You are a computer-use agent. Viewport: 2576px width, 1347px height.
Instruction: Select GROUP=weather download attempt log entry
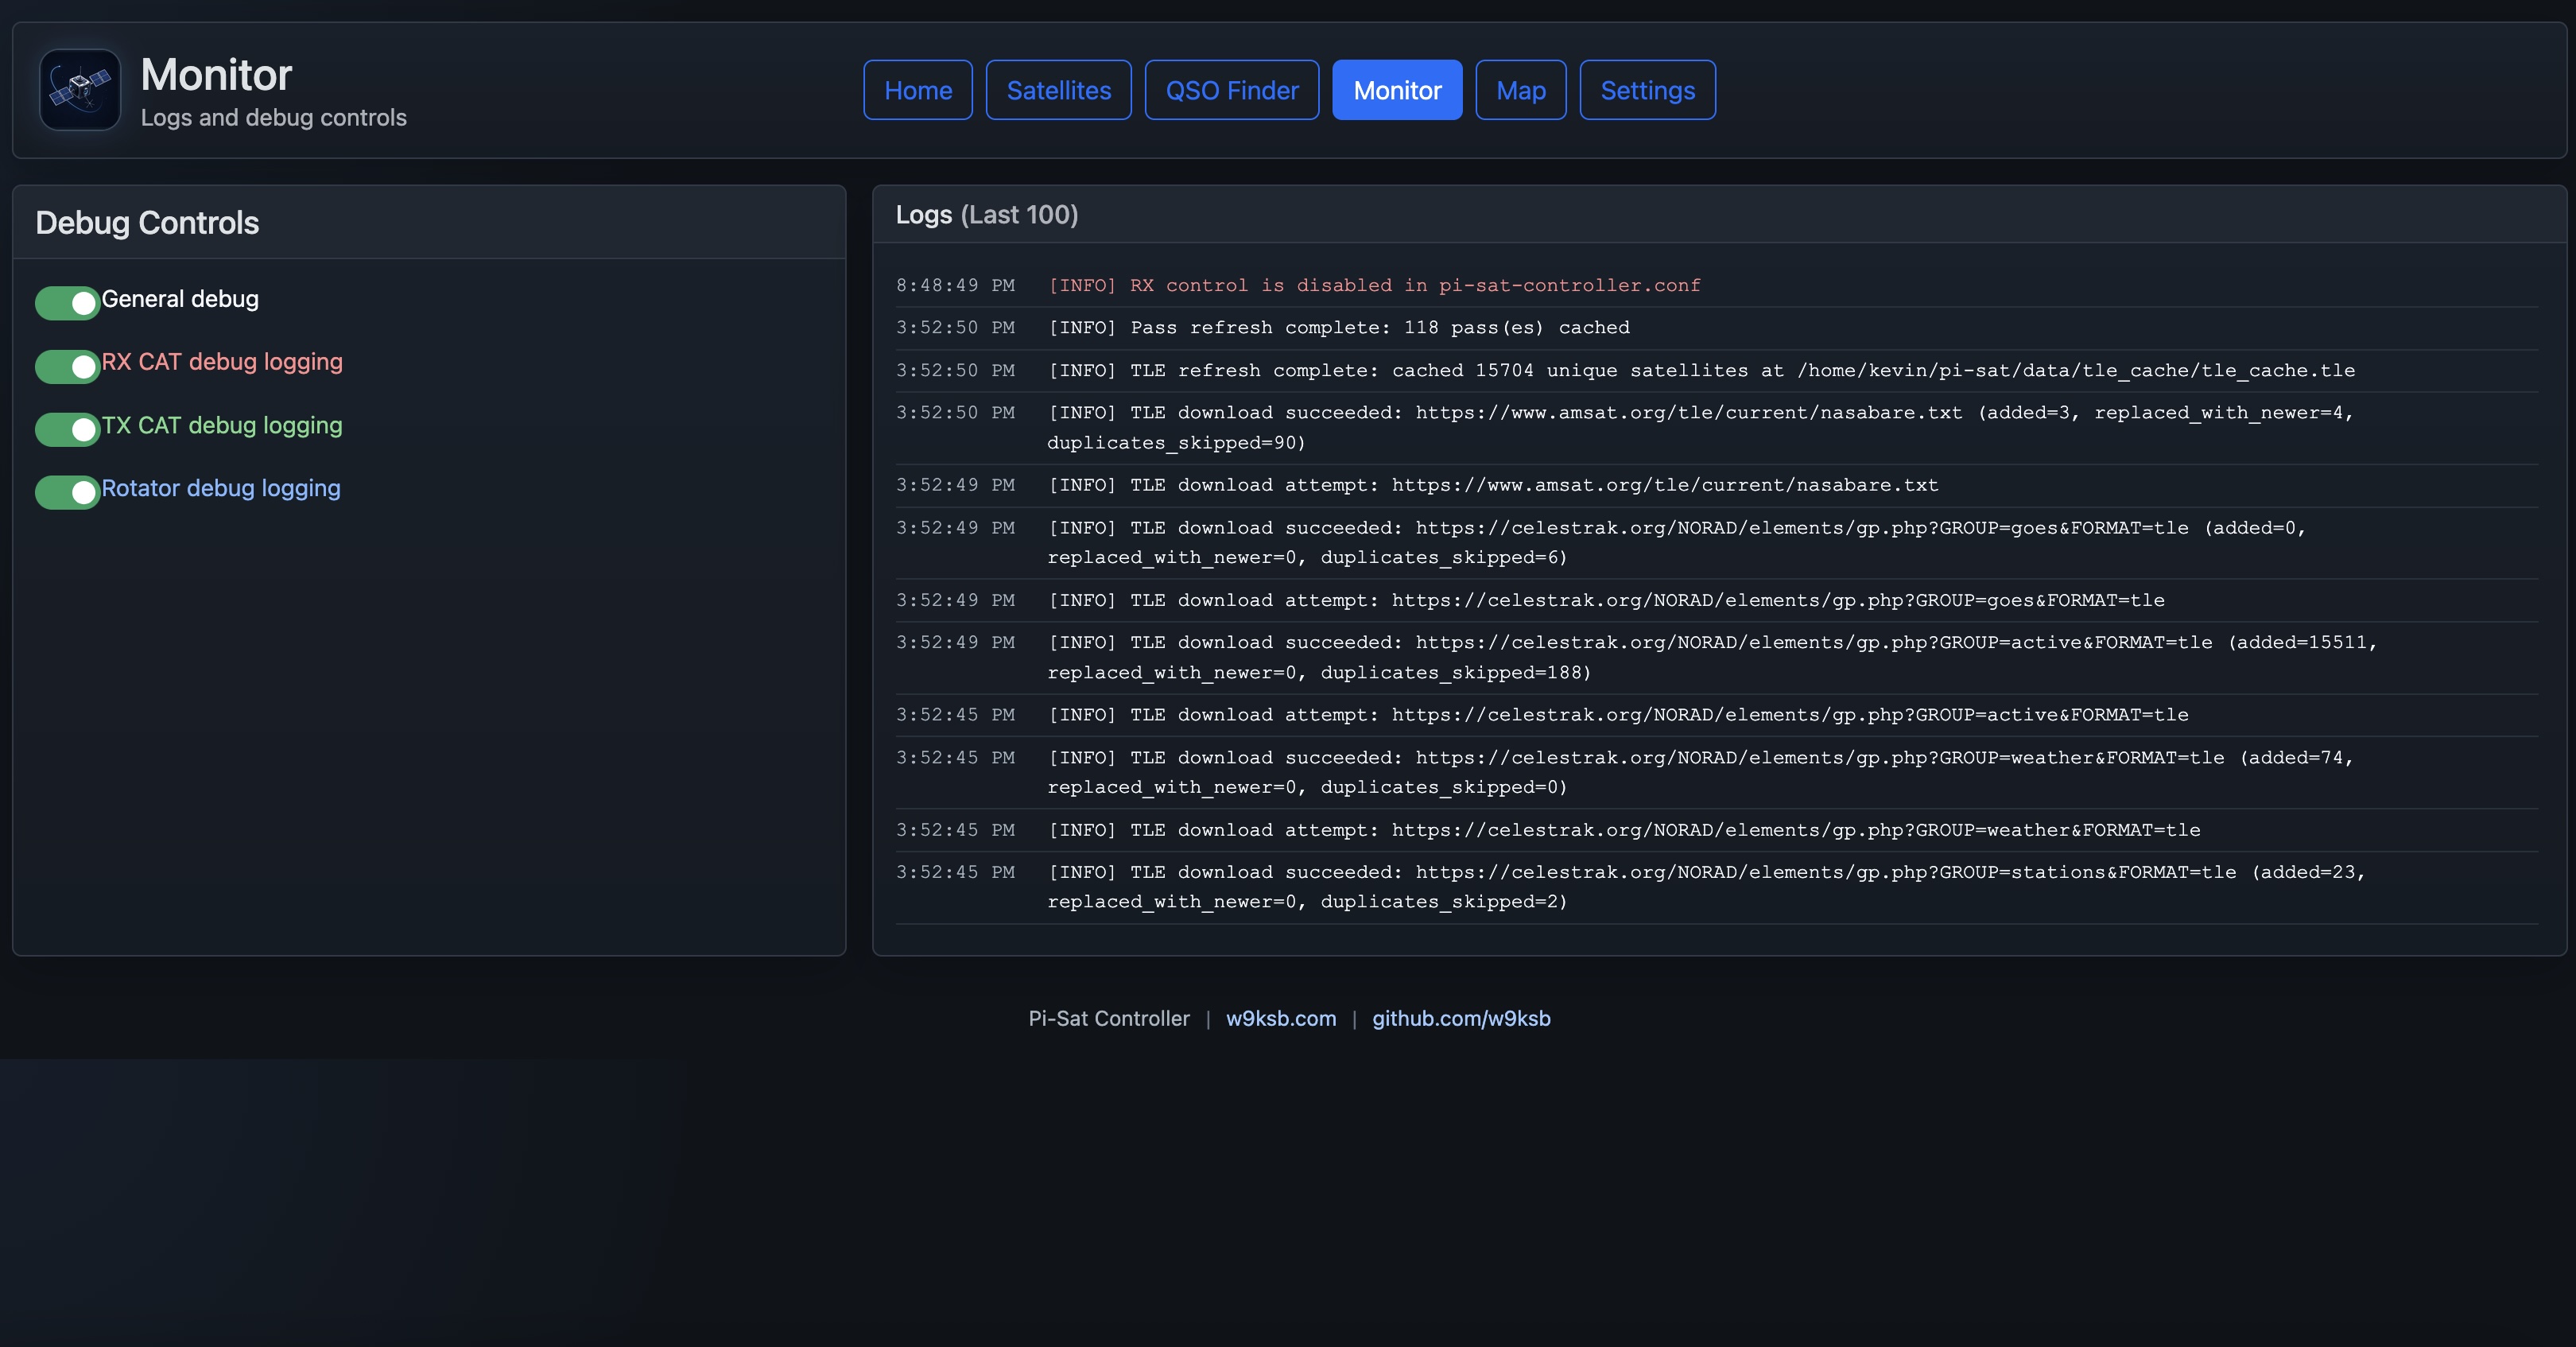[1717, 830]
